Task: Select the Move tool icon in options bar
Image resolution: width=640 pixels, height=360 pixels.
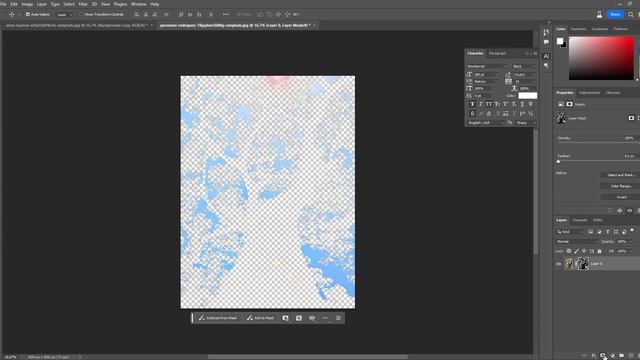Action: click(x=11, y=14)
